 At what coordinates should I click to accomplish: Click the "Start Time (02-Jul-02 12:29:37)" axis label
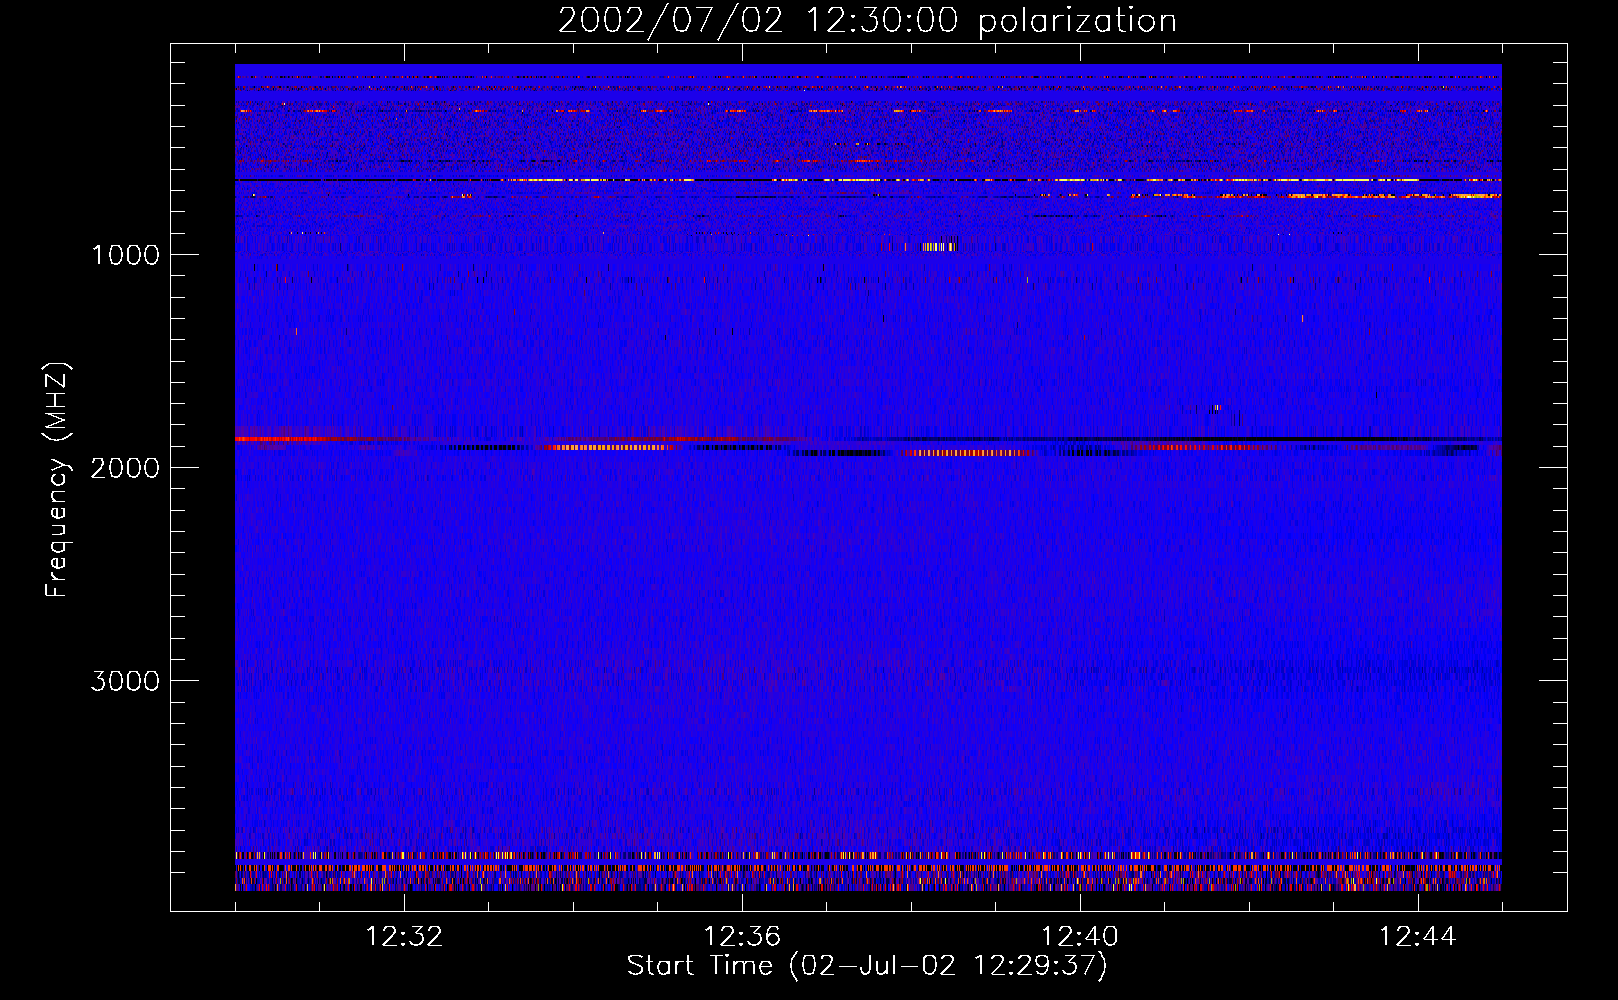tap(867, 966)
